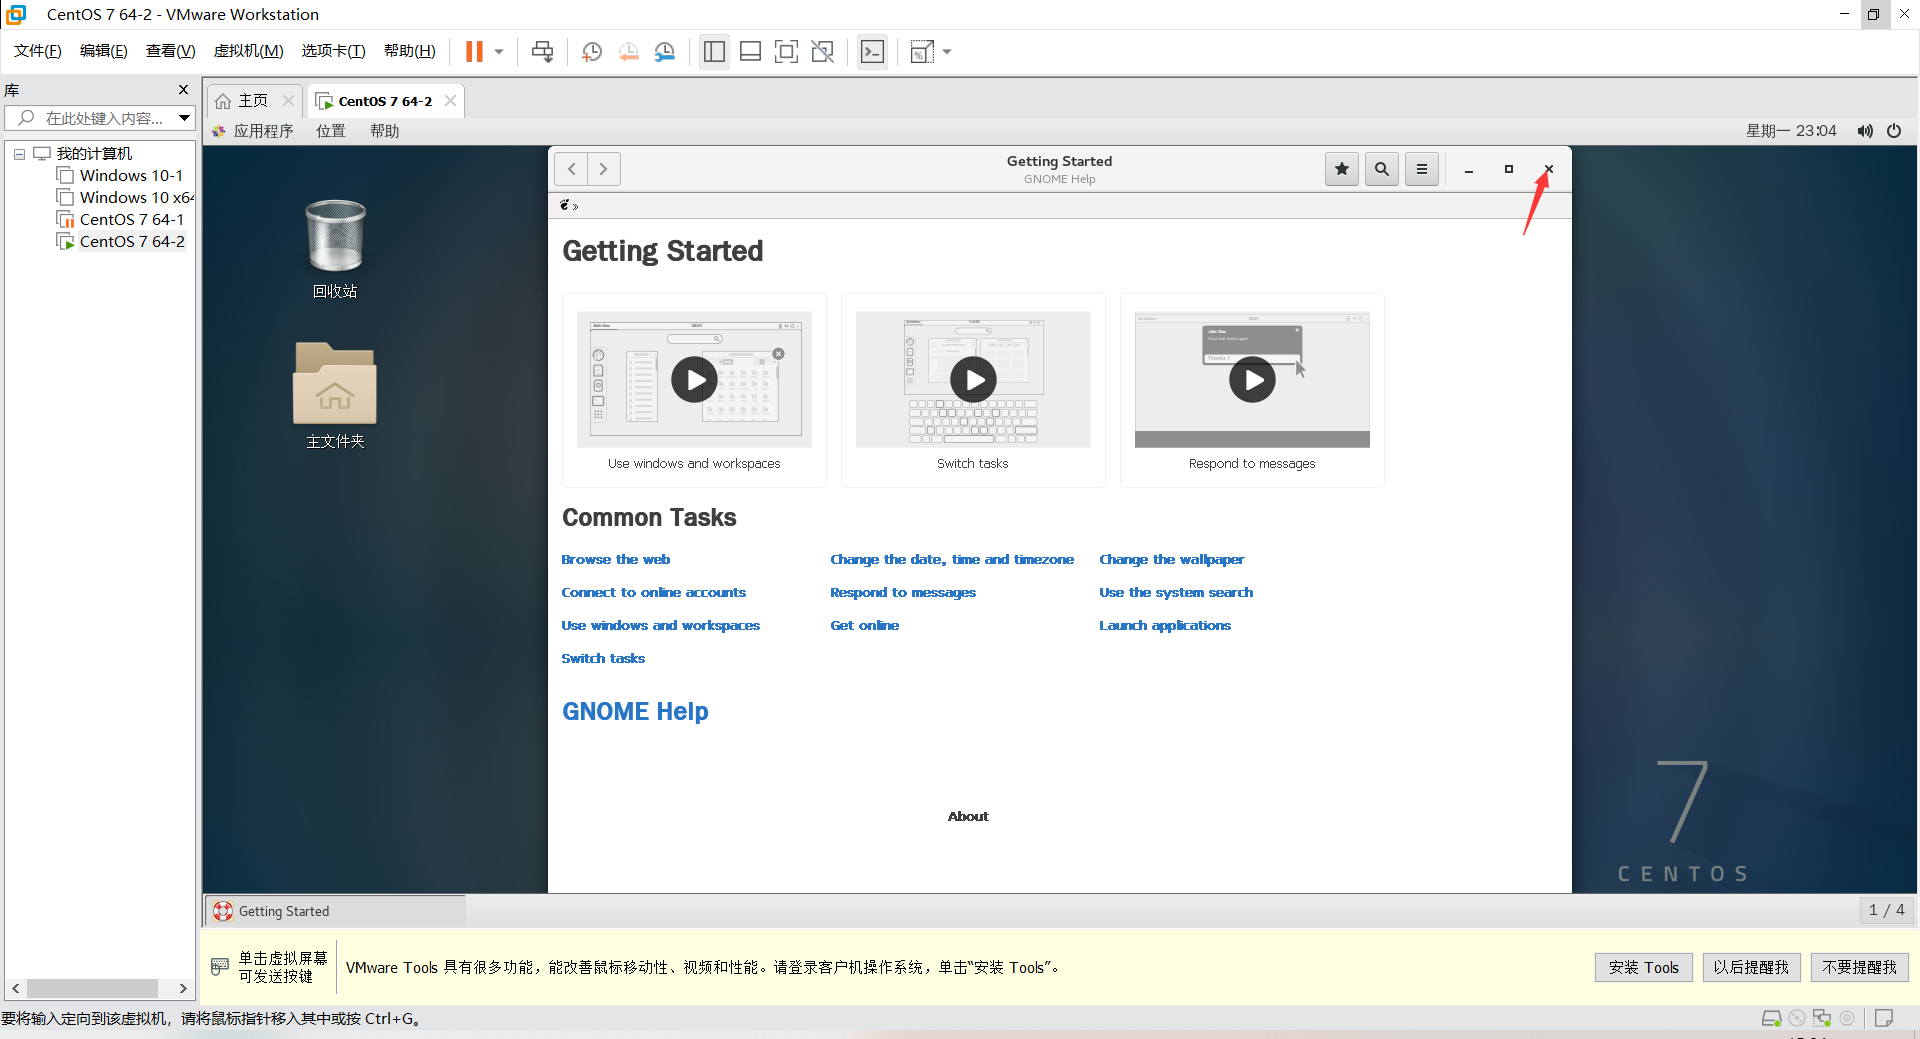Switch to the 主页 tab
The height and width of the screenshot is (1039, 1920).
pyautogui.click(x=253, y=101)
